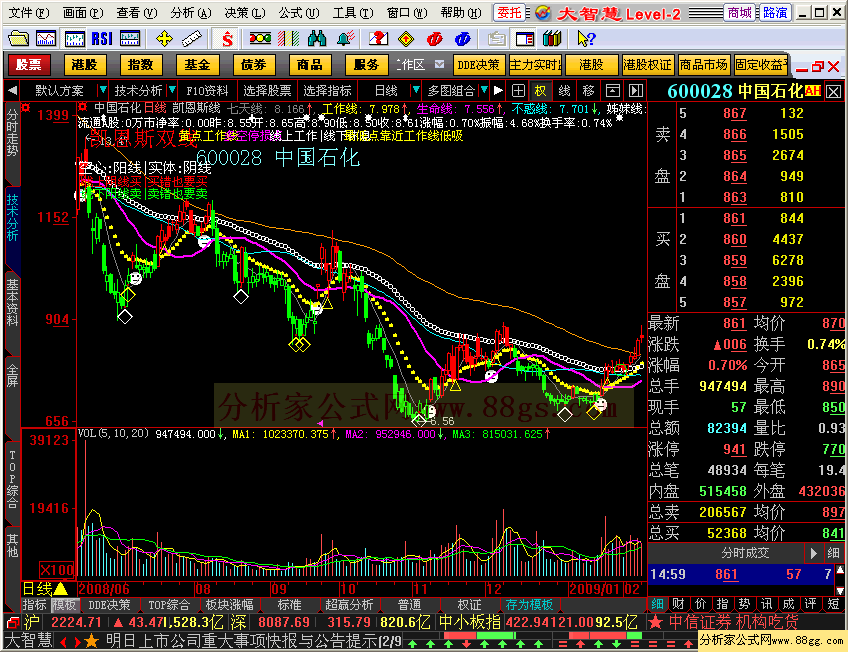848x652 pixels.
Task: Select the 基本资料 left sidebar tab
Action: (12, 302)
